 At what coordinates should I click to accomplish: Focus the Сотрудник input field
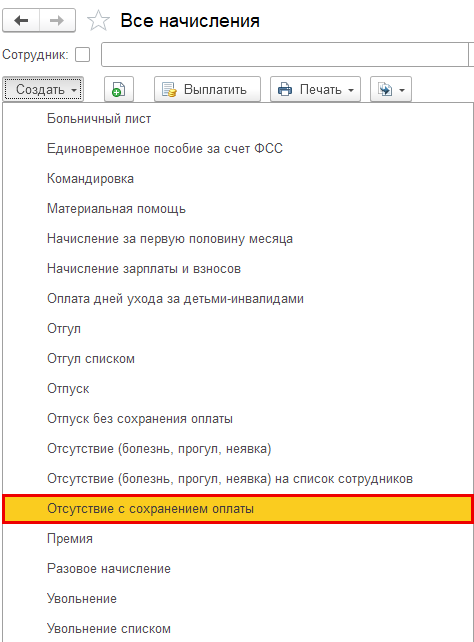pos(287,54)
